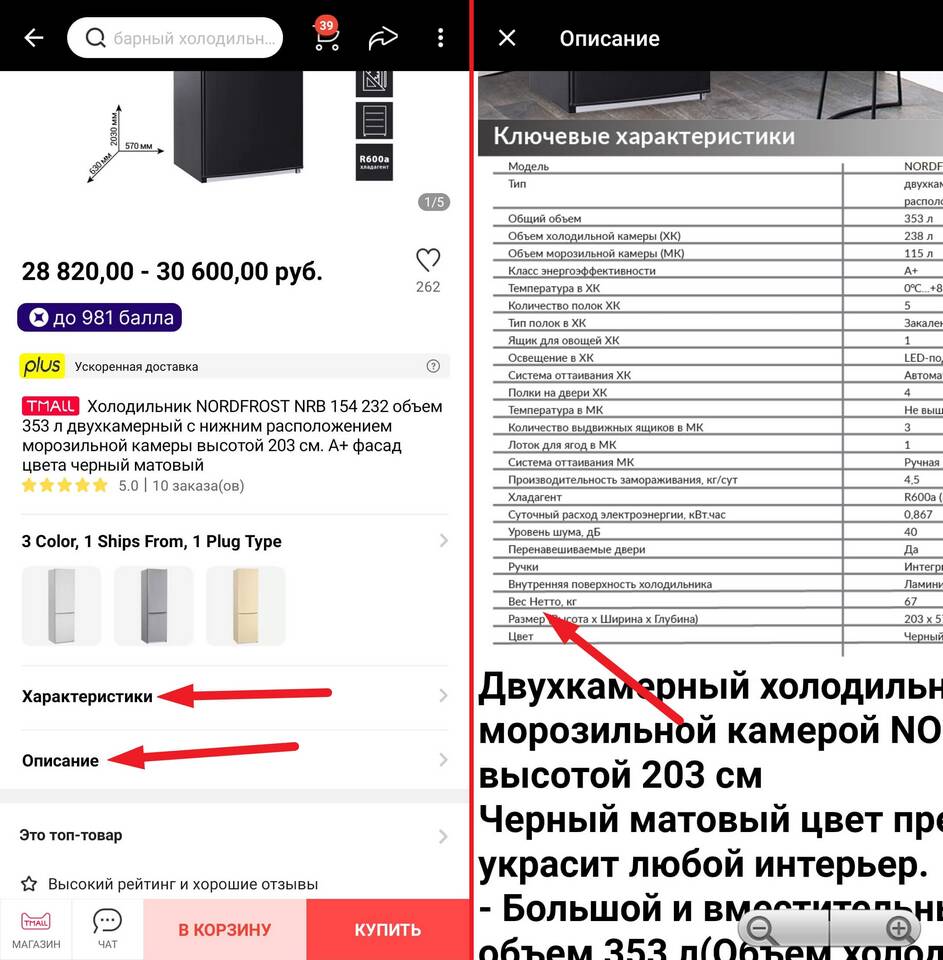Tap the search field with барный холодильник
Viewport: 943px width, 960px height.
(175, 38)
